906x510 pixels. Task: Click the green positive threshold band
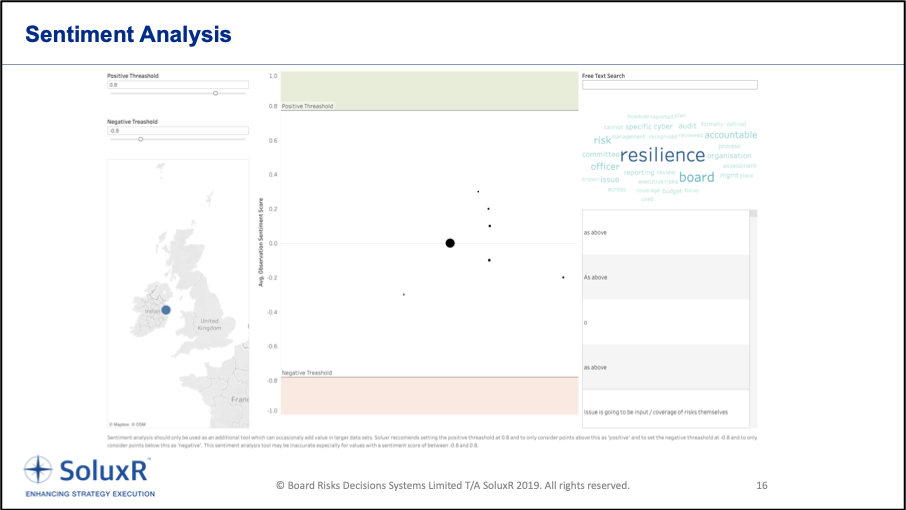coord(429,91)
